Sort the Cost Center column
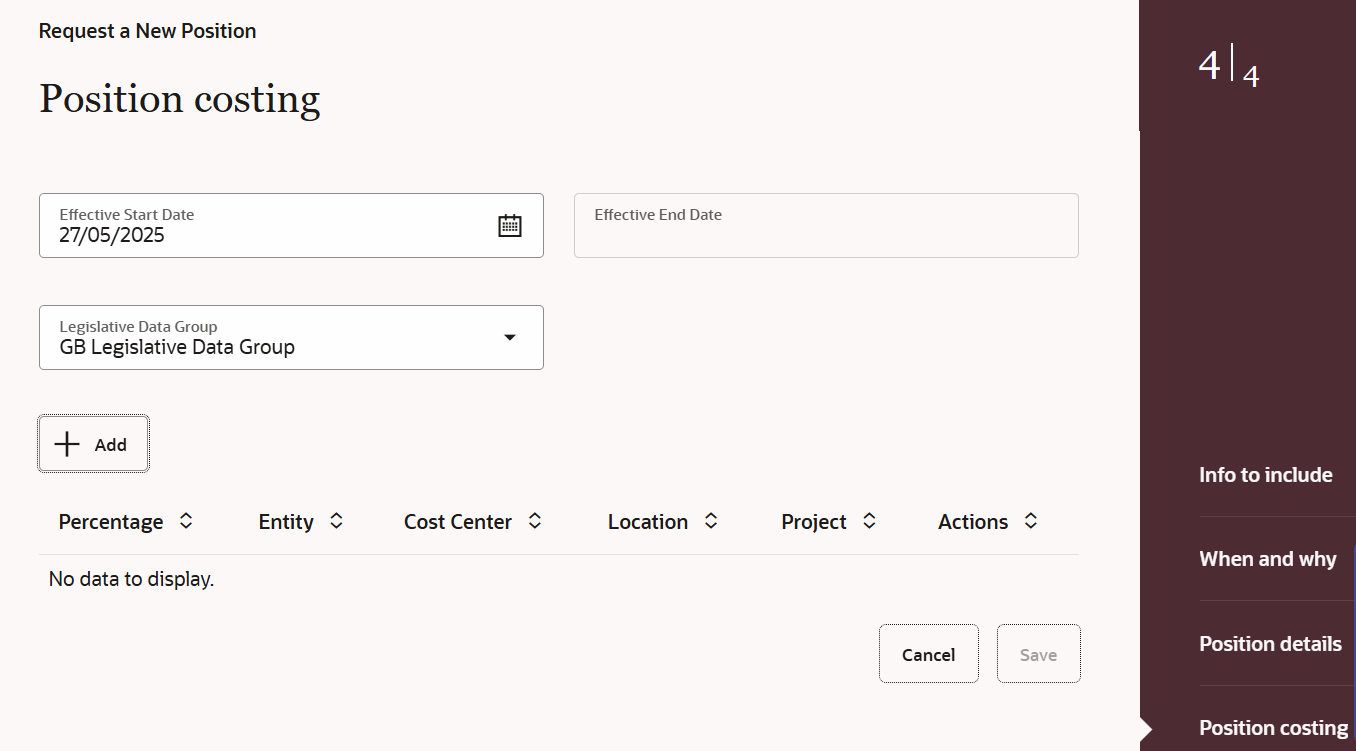This screenshot has width=1356, height=751. 535,521
